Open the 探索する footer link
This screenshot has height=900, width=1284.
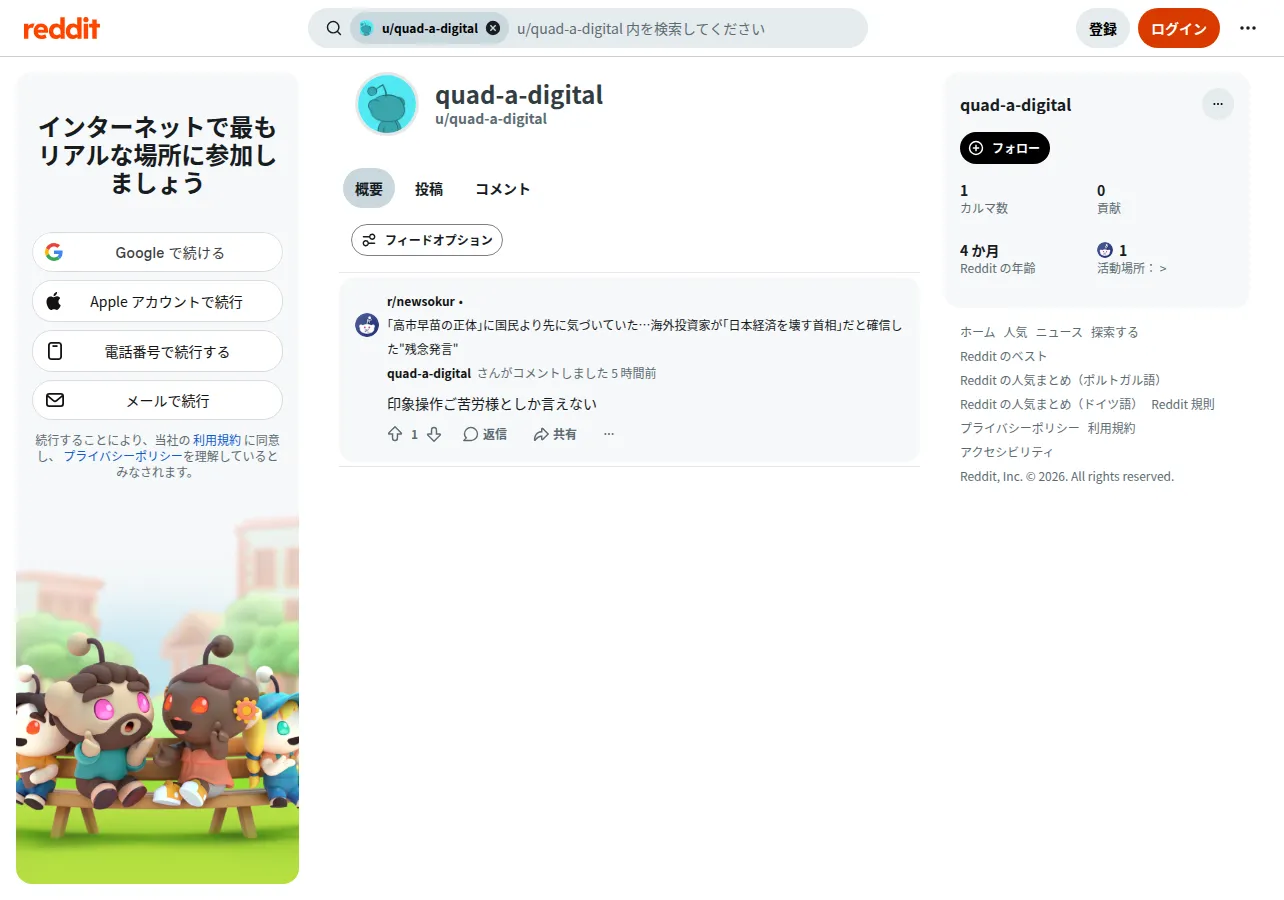pyautogui.click(x=1114, y=332)
